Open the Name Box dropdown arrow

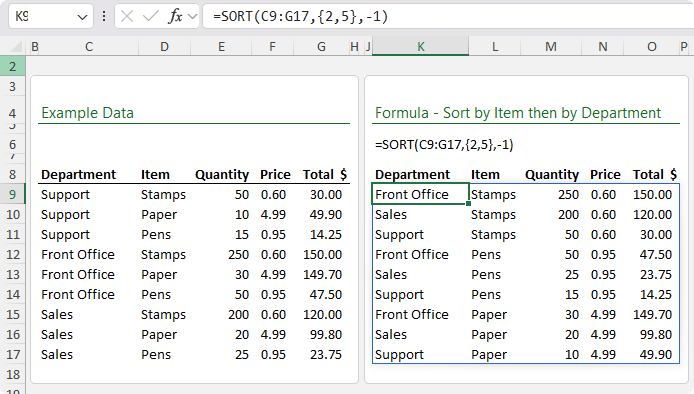click(x=82, y=17)
